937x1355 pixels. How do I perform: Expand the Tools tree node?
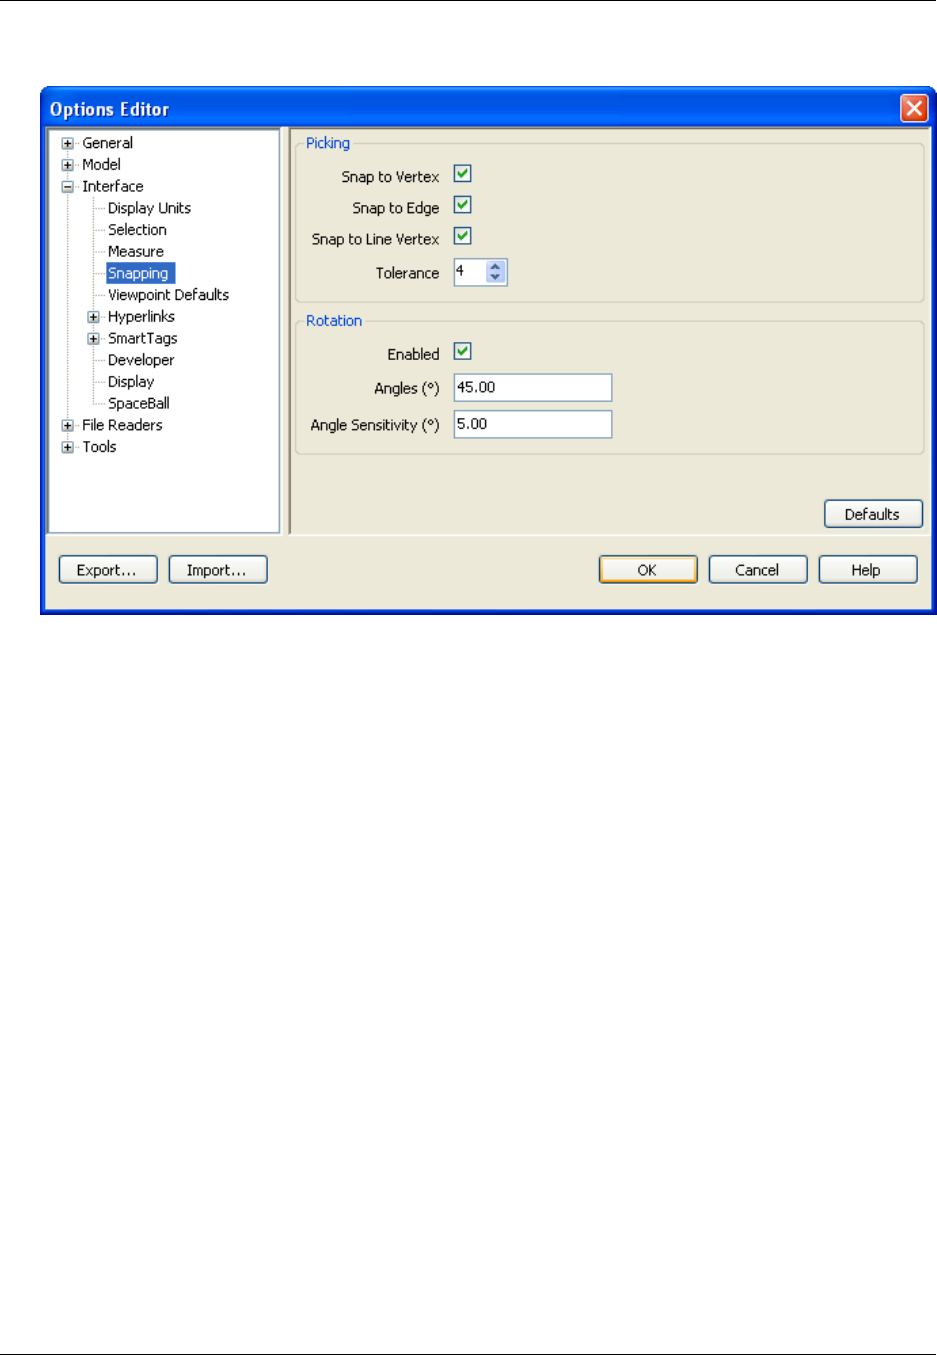[68, 447]
